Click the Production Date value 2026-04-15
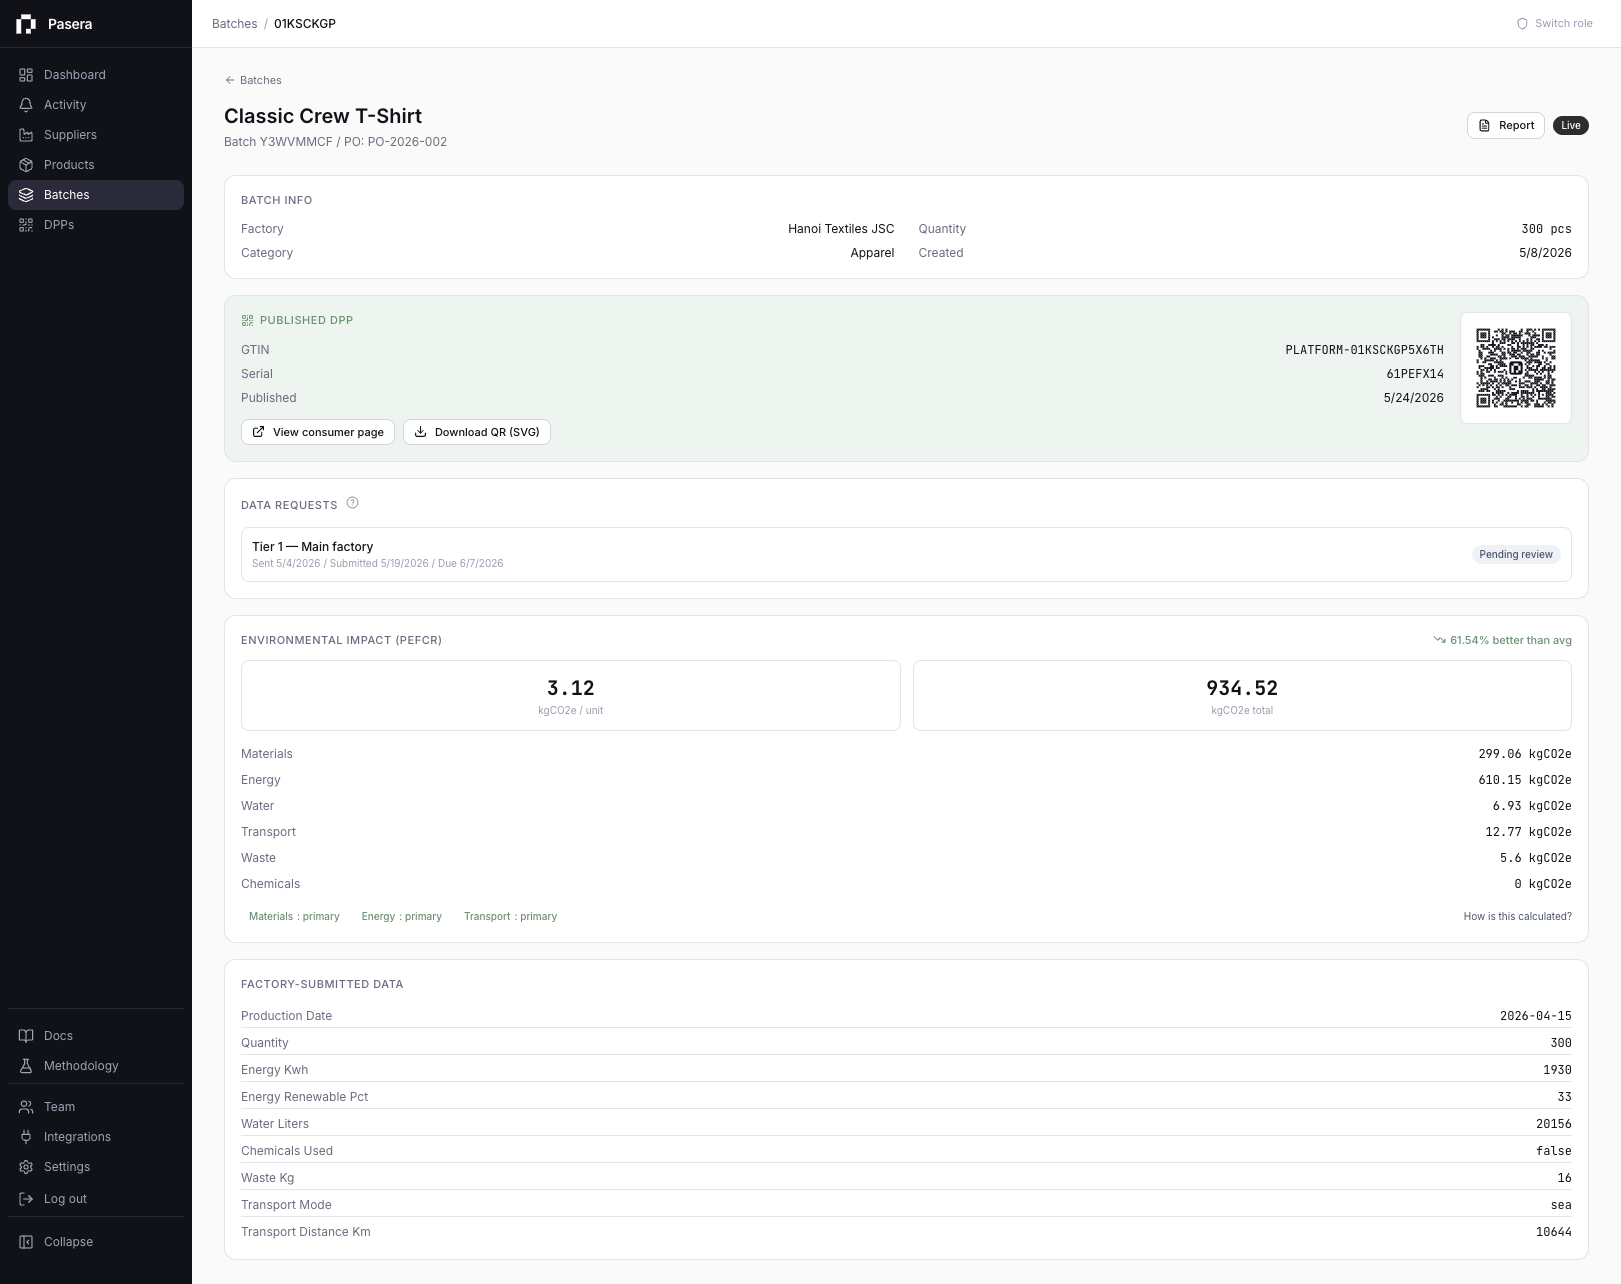Screen dimensions: 1621x1284 (1536, 1016)
